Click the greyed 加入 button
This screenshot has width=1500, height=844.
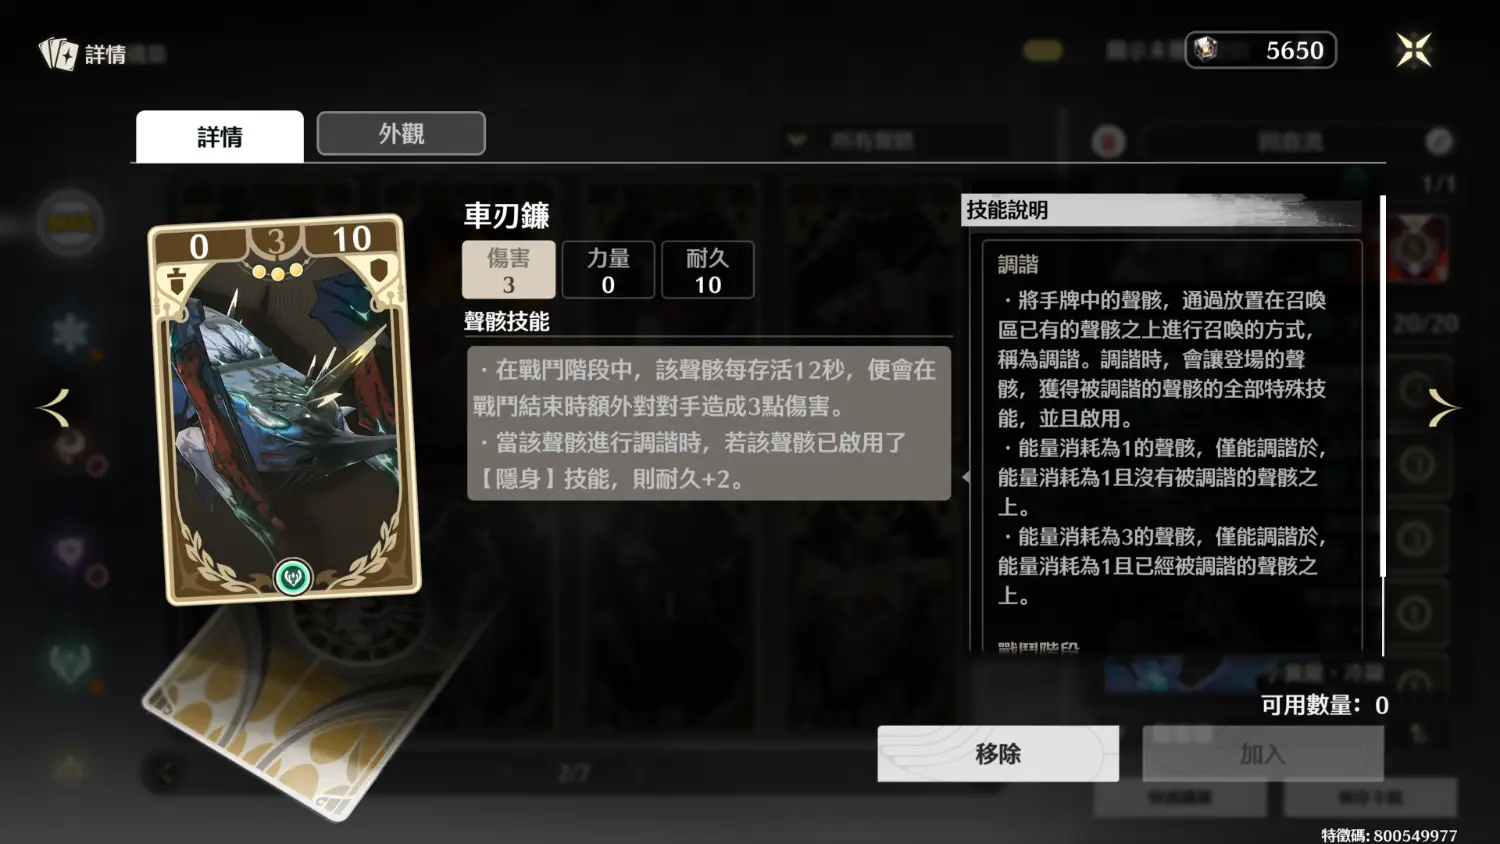pyautogui.click(x=1263, y=754)
